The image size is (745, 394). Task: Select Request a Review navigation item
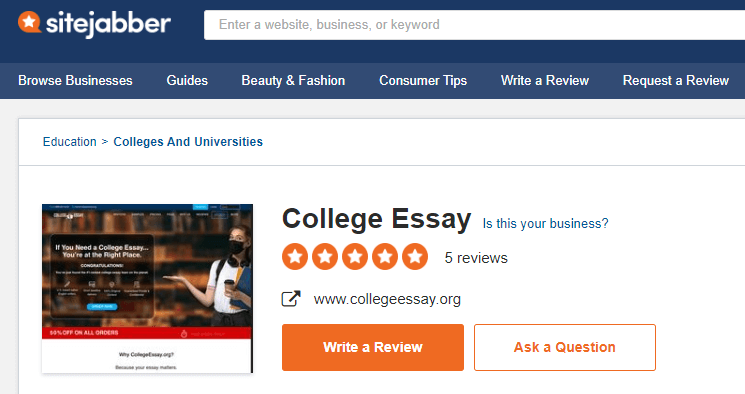tap(676, 80)
